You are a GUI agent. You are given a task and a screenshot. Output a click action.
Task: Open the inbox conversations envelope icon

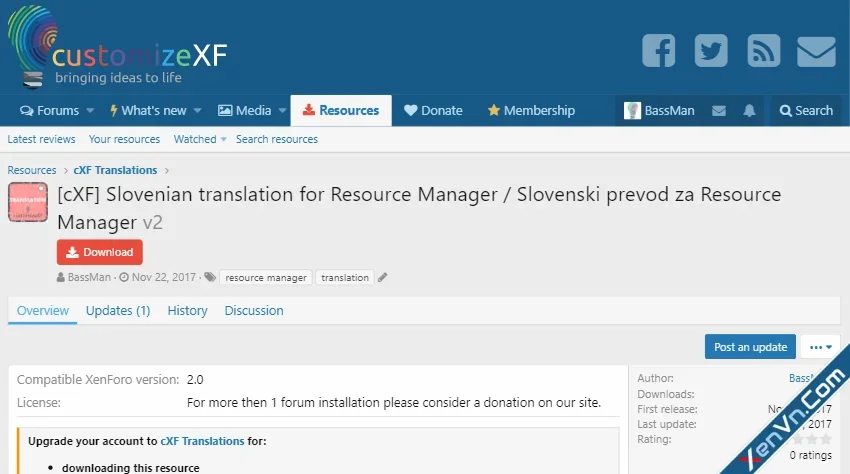point(719,111)
